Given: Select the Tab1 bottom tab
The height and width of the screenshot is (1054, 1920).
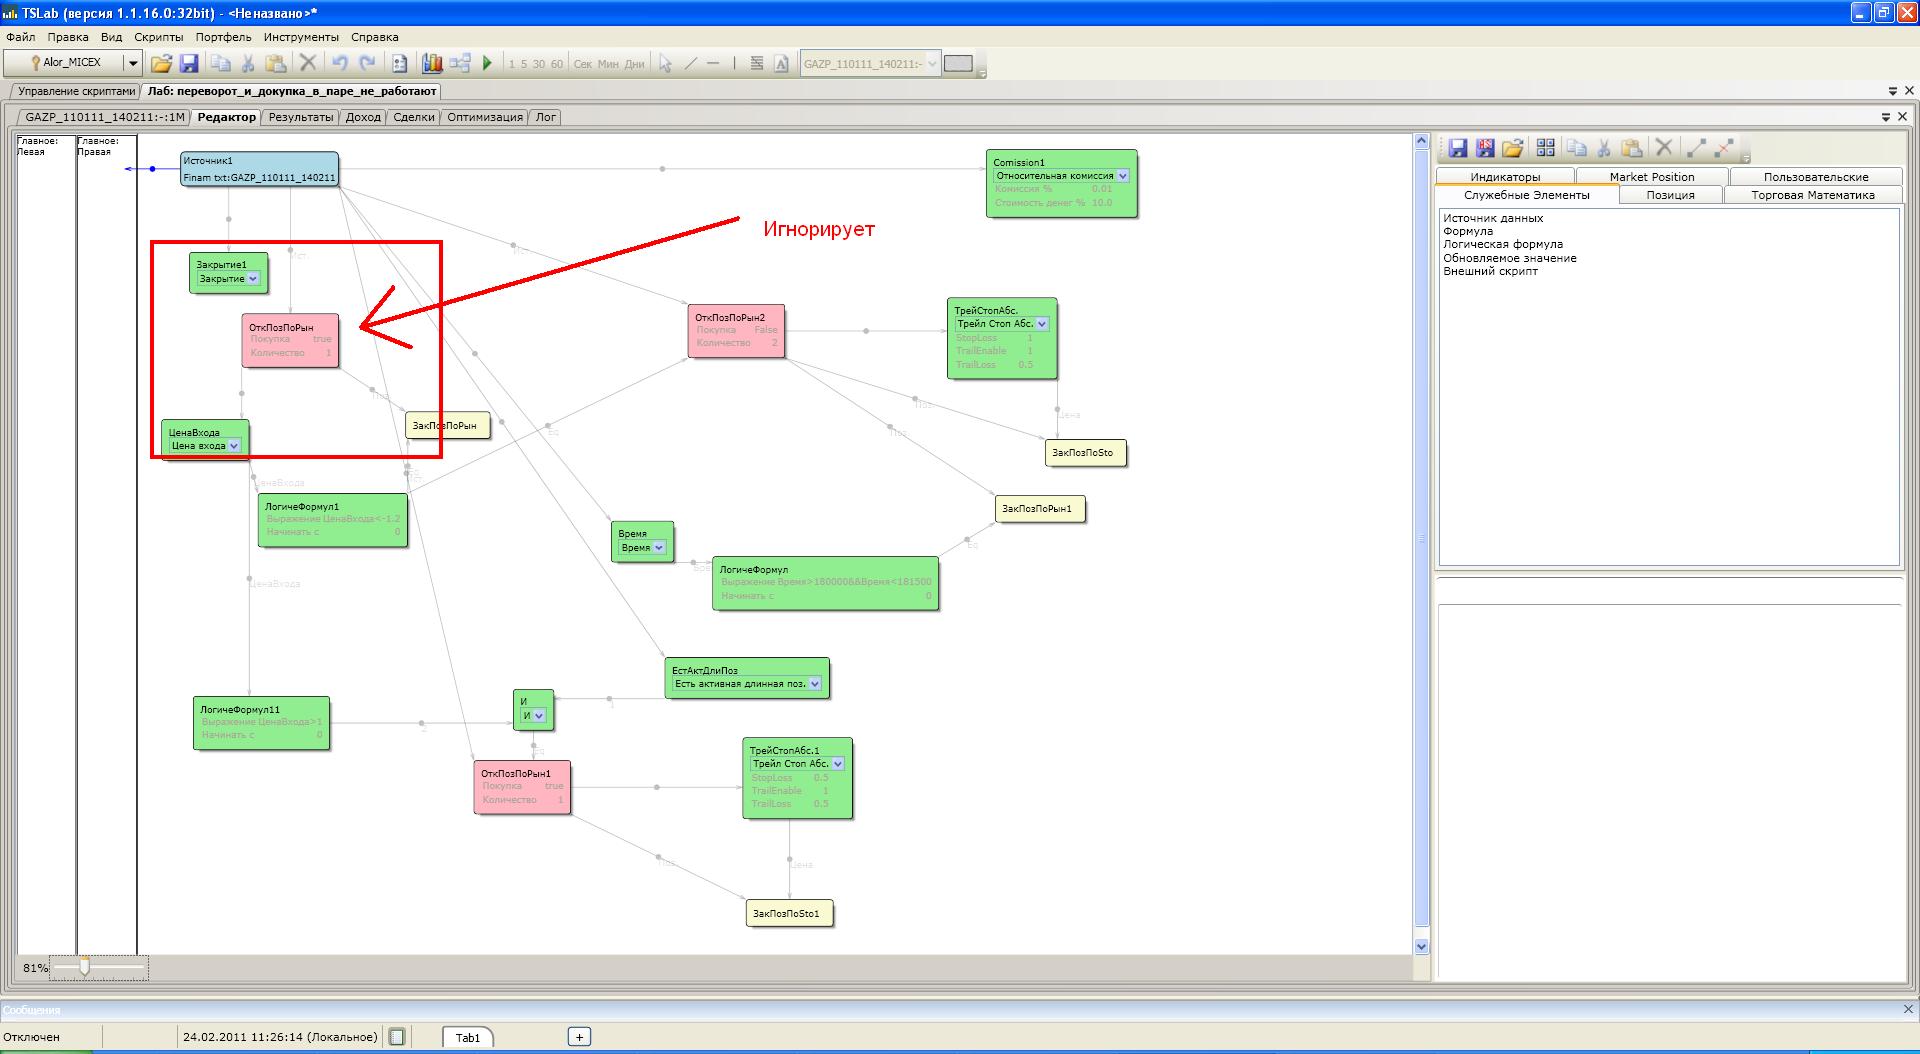Looking at the screenshot, I should 468,1037.
